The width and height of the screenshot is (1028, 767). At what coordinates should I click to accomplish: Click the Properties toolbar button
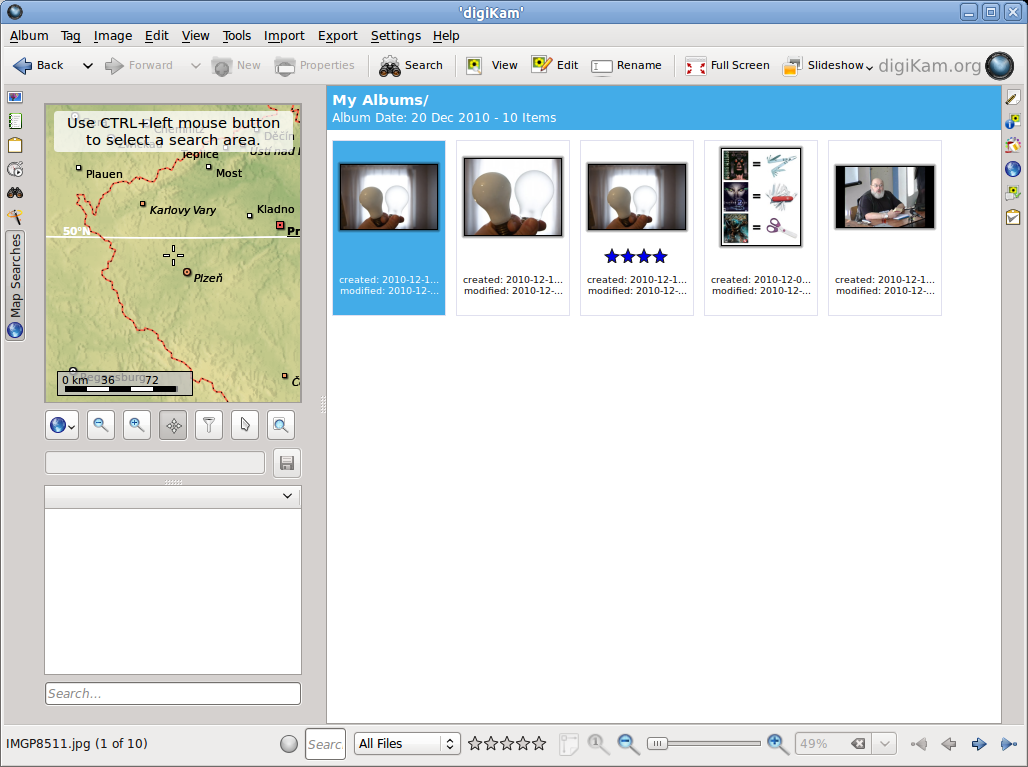315,65
